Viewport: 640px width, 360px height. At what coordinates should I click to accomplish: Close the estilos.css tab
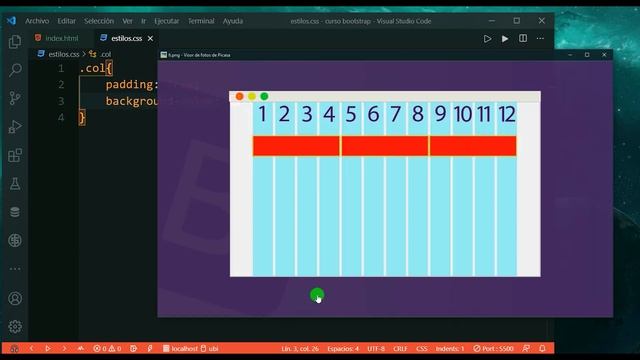151,38
